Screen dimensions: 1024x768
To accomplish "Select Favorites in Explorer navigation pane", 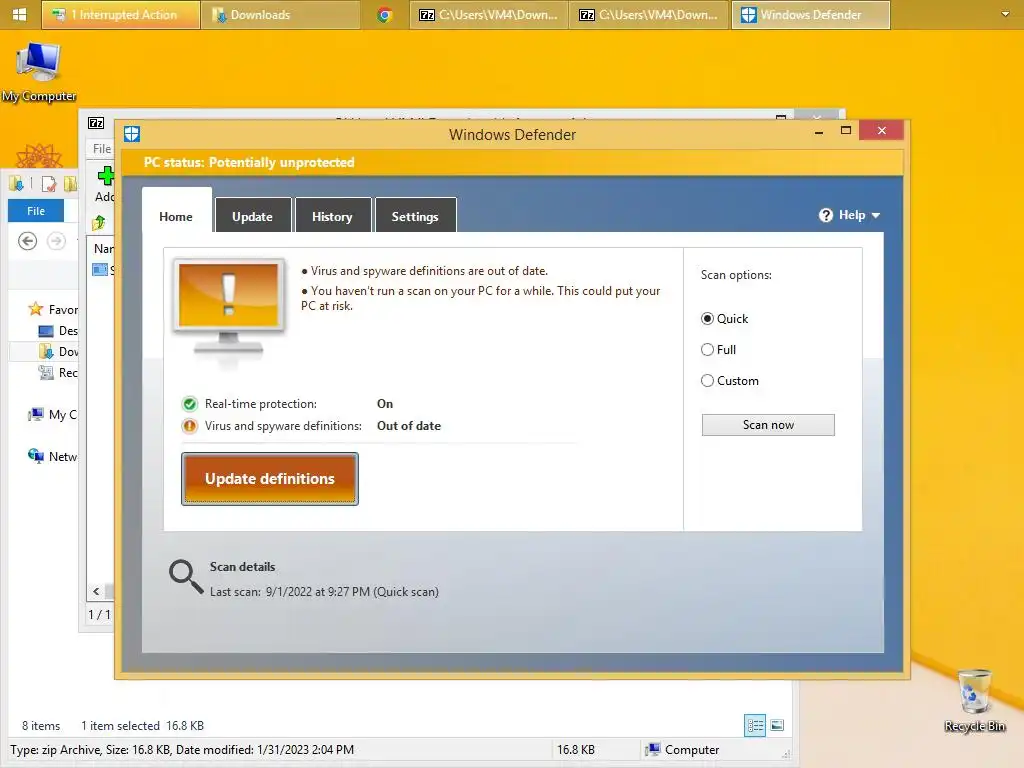I will 53,310.
